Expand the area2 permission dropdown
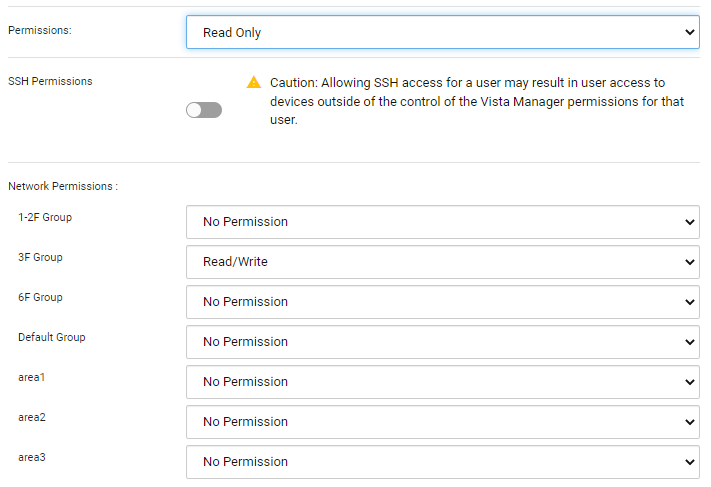The height and width of the screenshot is (487, 711). click(x=442, y=422)
